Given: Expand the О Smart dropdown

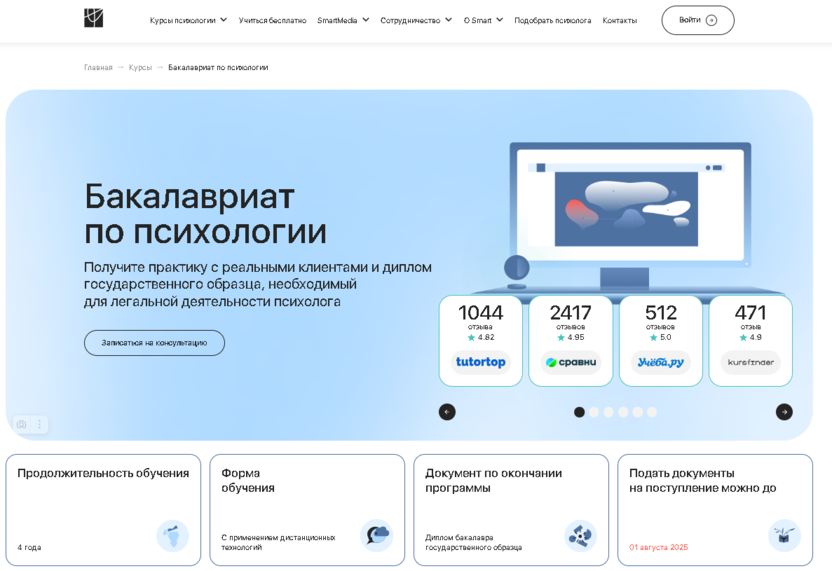Looking at the screenshot, I should tap(483, 20).
